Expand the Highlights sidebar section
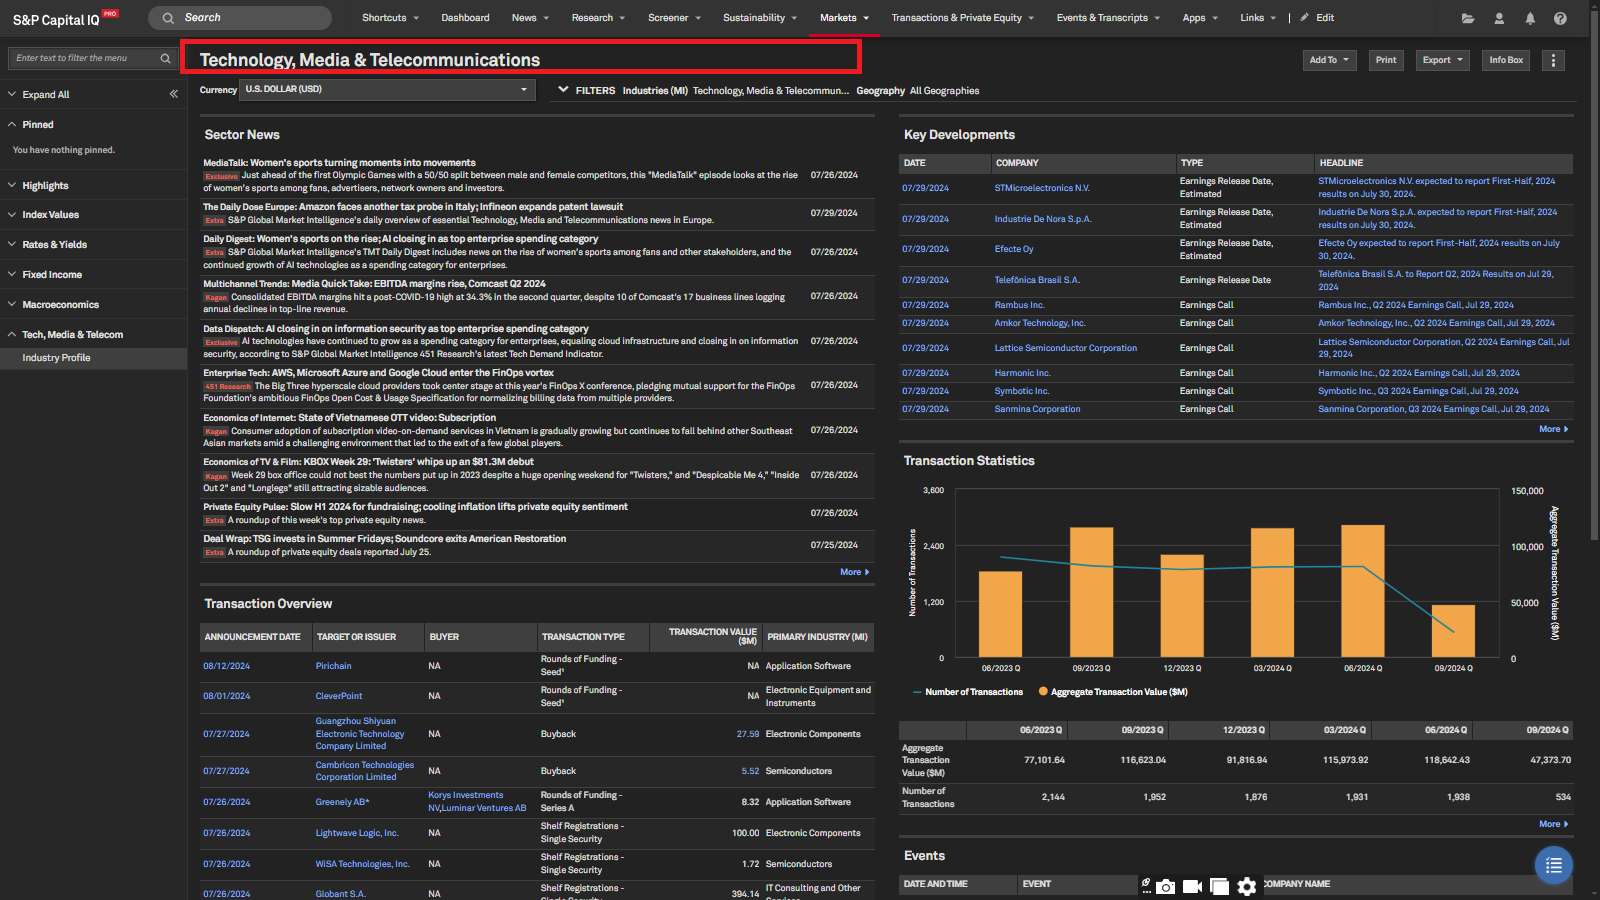The width and height of the screenshot is (1600, 900). [x=45, y=185]
